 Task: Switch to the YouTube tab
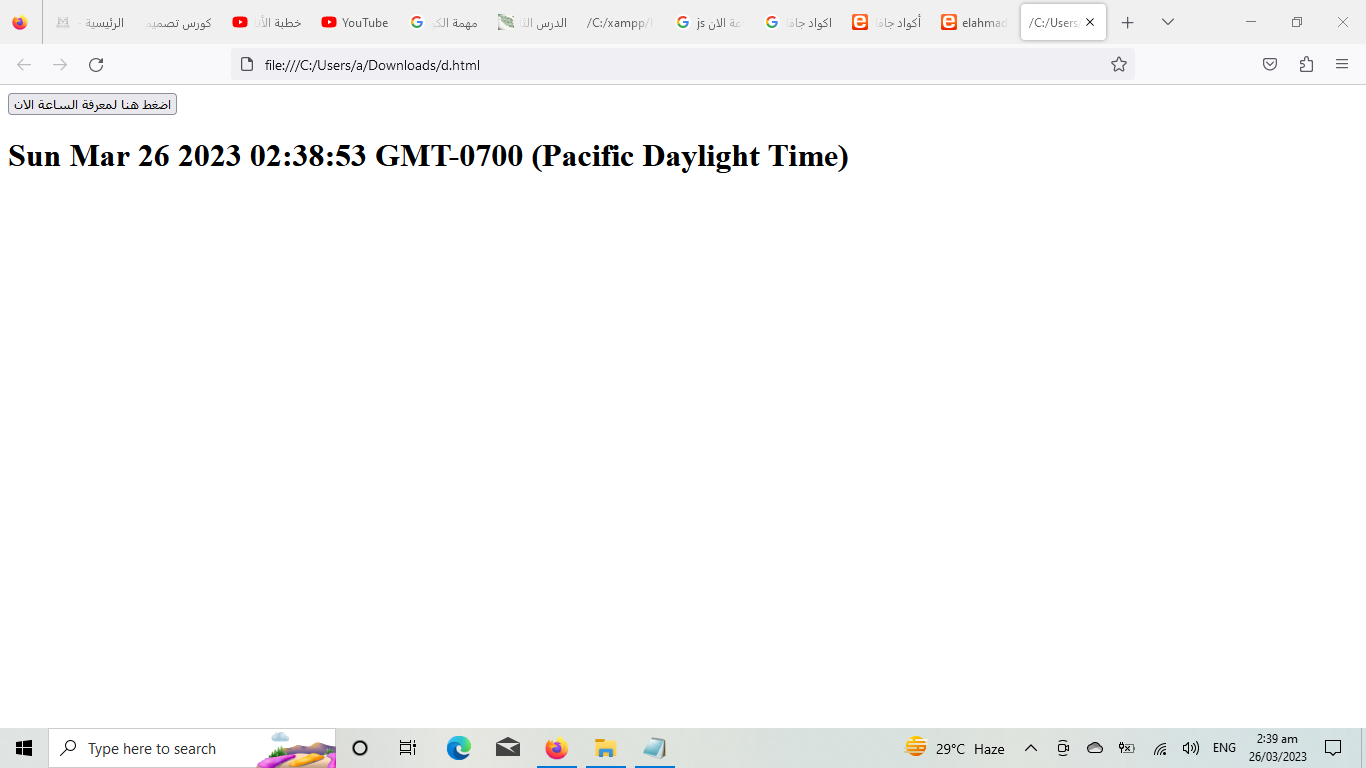click(355, 22)
